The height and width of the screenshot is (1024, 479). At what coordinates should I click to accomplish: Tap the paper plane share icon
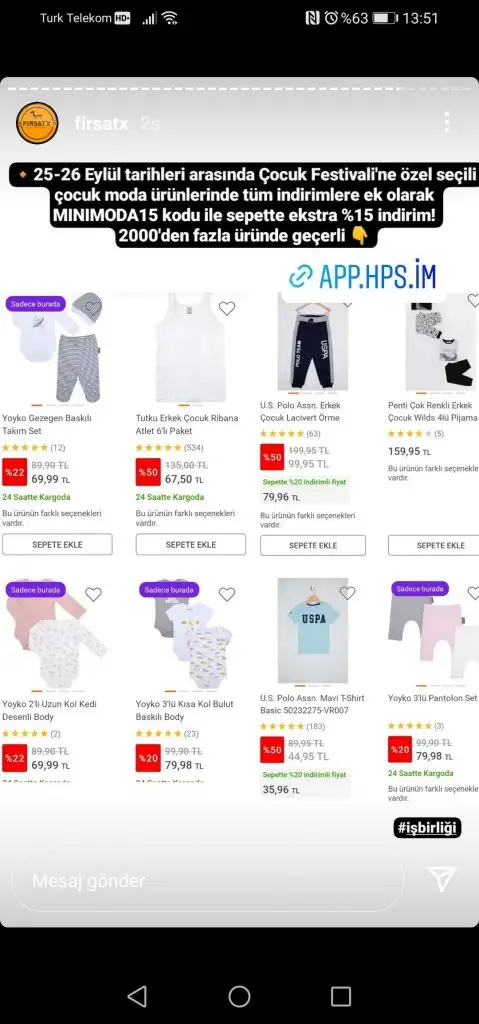tap(442, 879)
